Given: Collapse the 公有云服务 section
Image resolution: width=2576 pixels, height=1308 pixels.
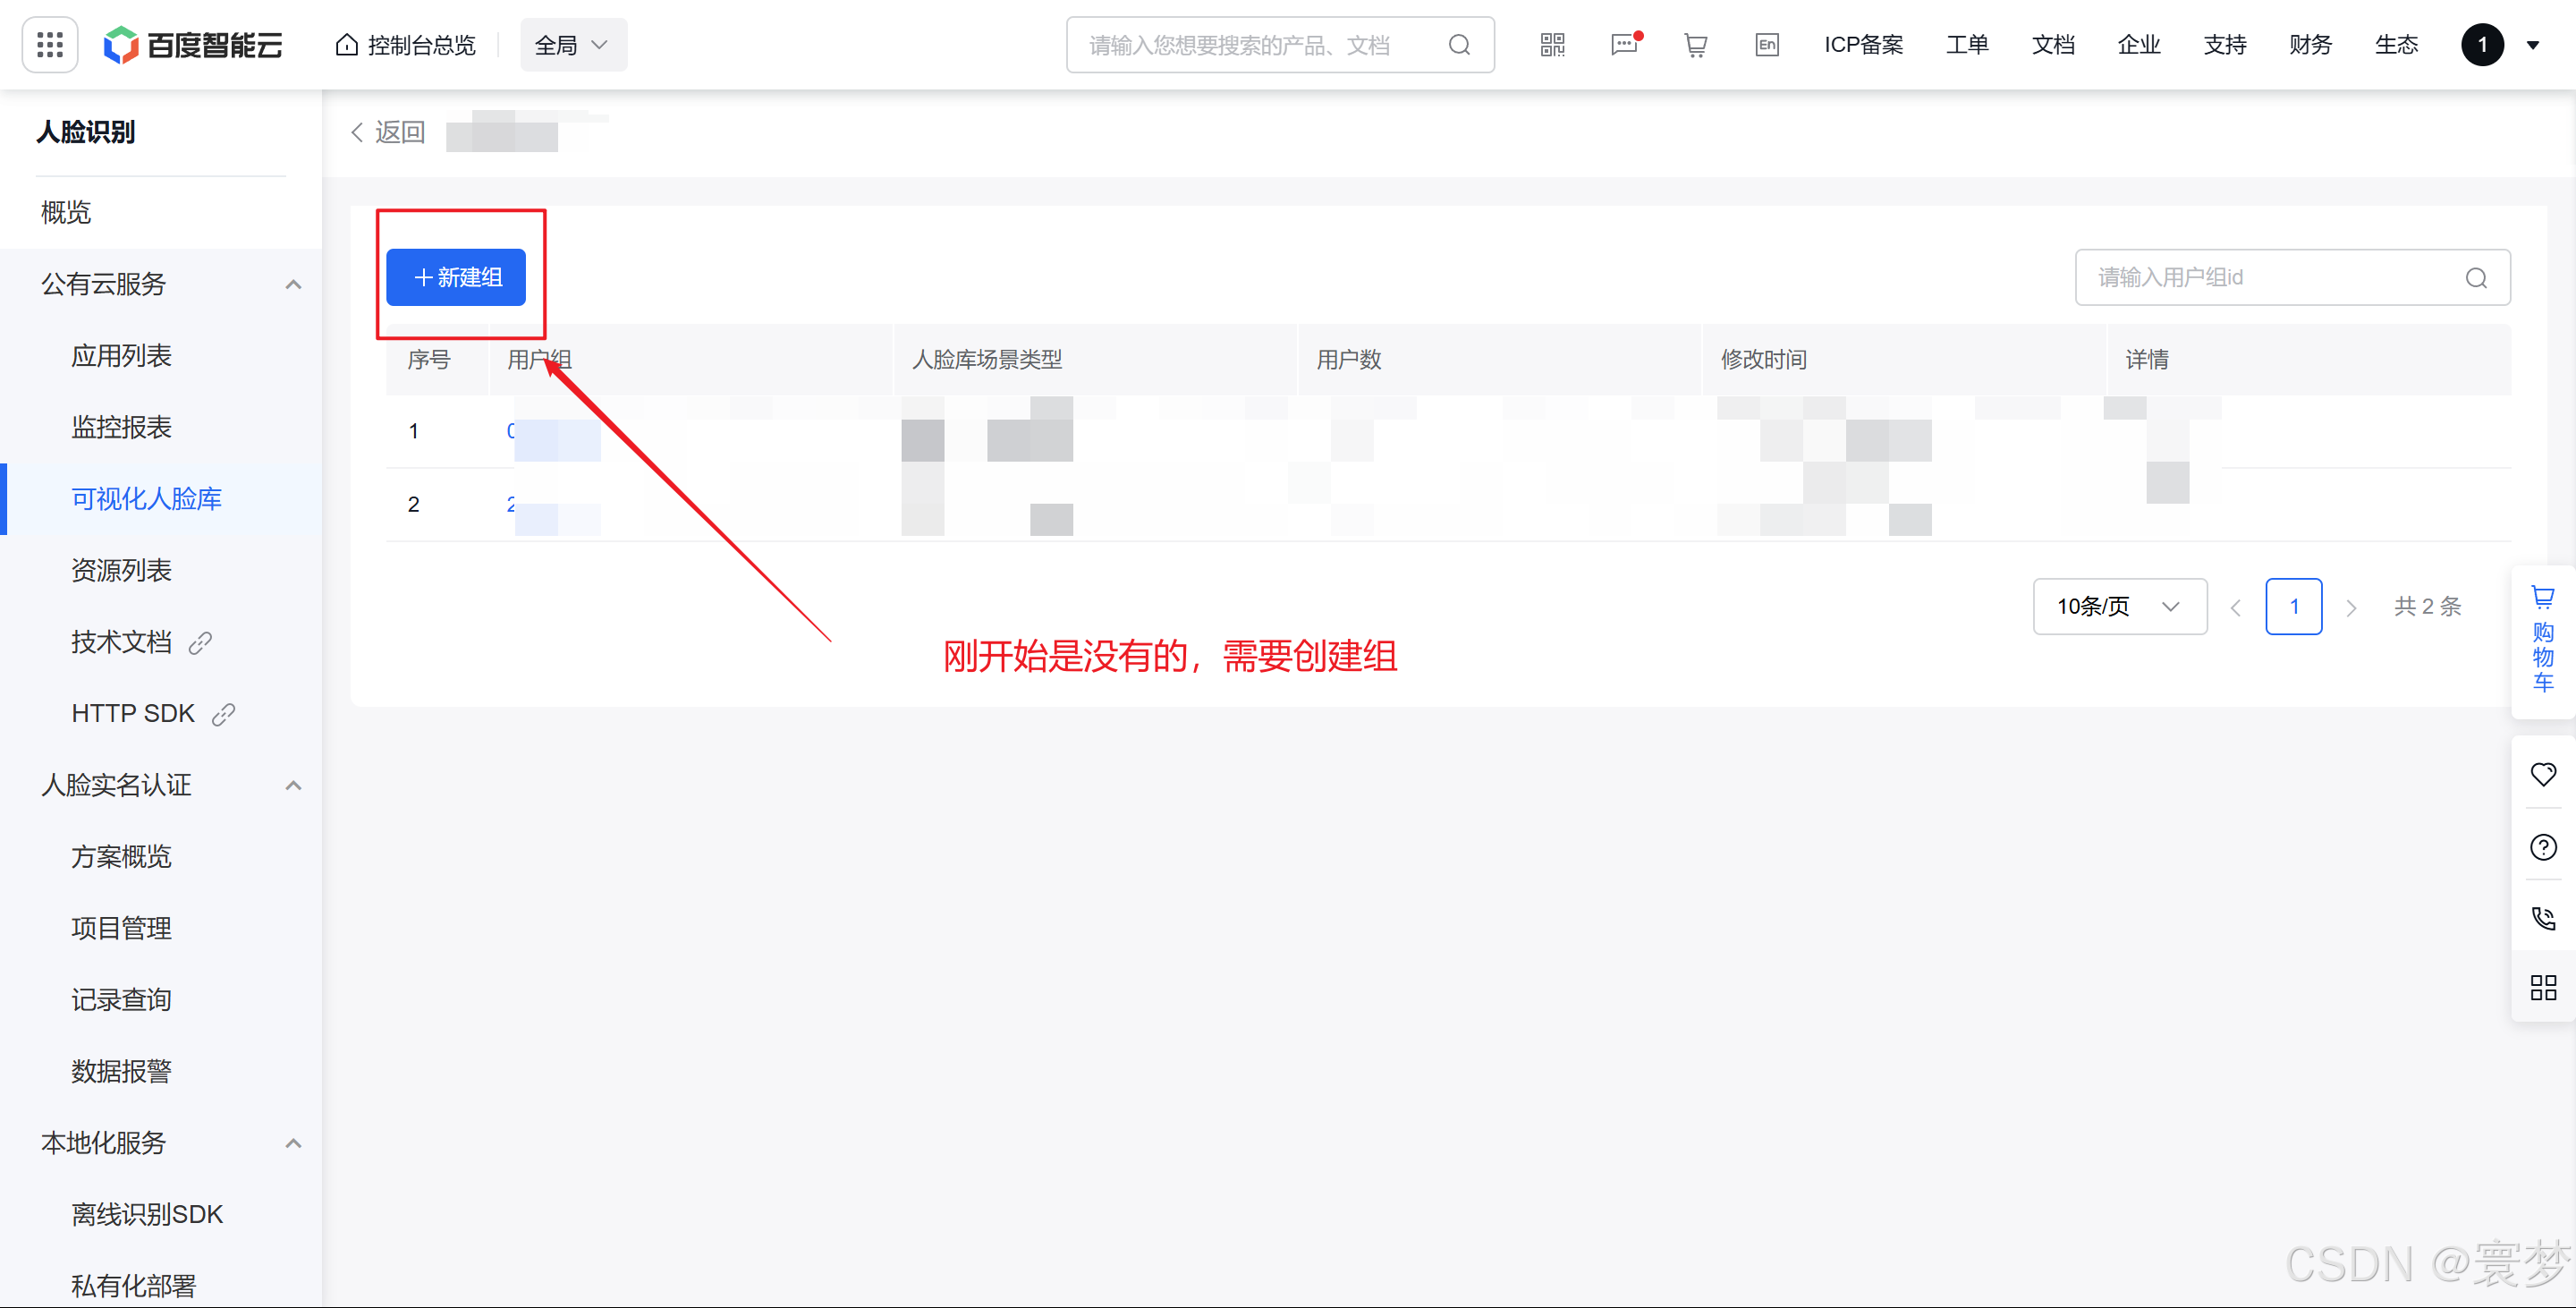Looking at the screenshot, I should tap(293, 285).
